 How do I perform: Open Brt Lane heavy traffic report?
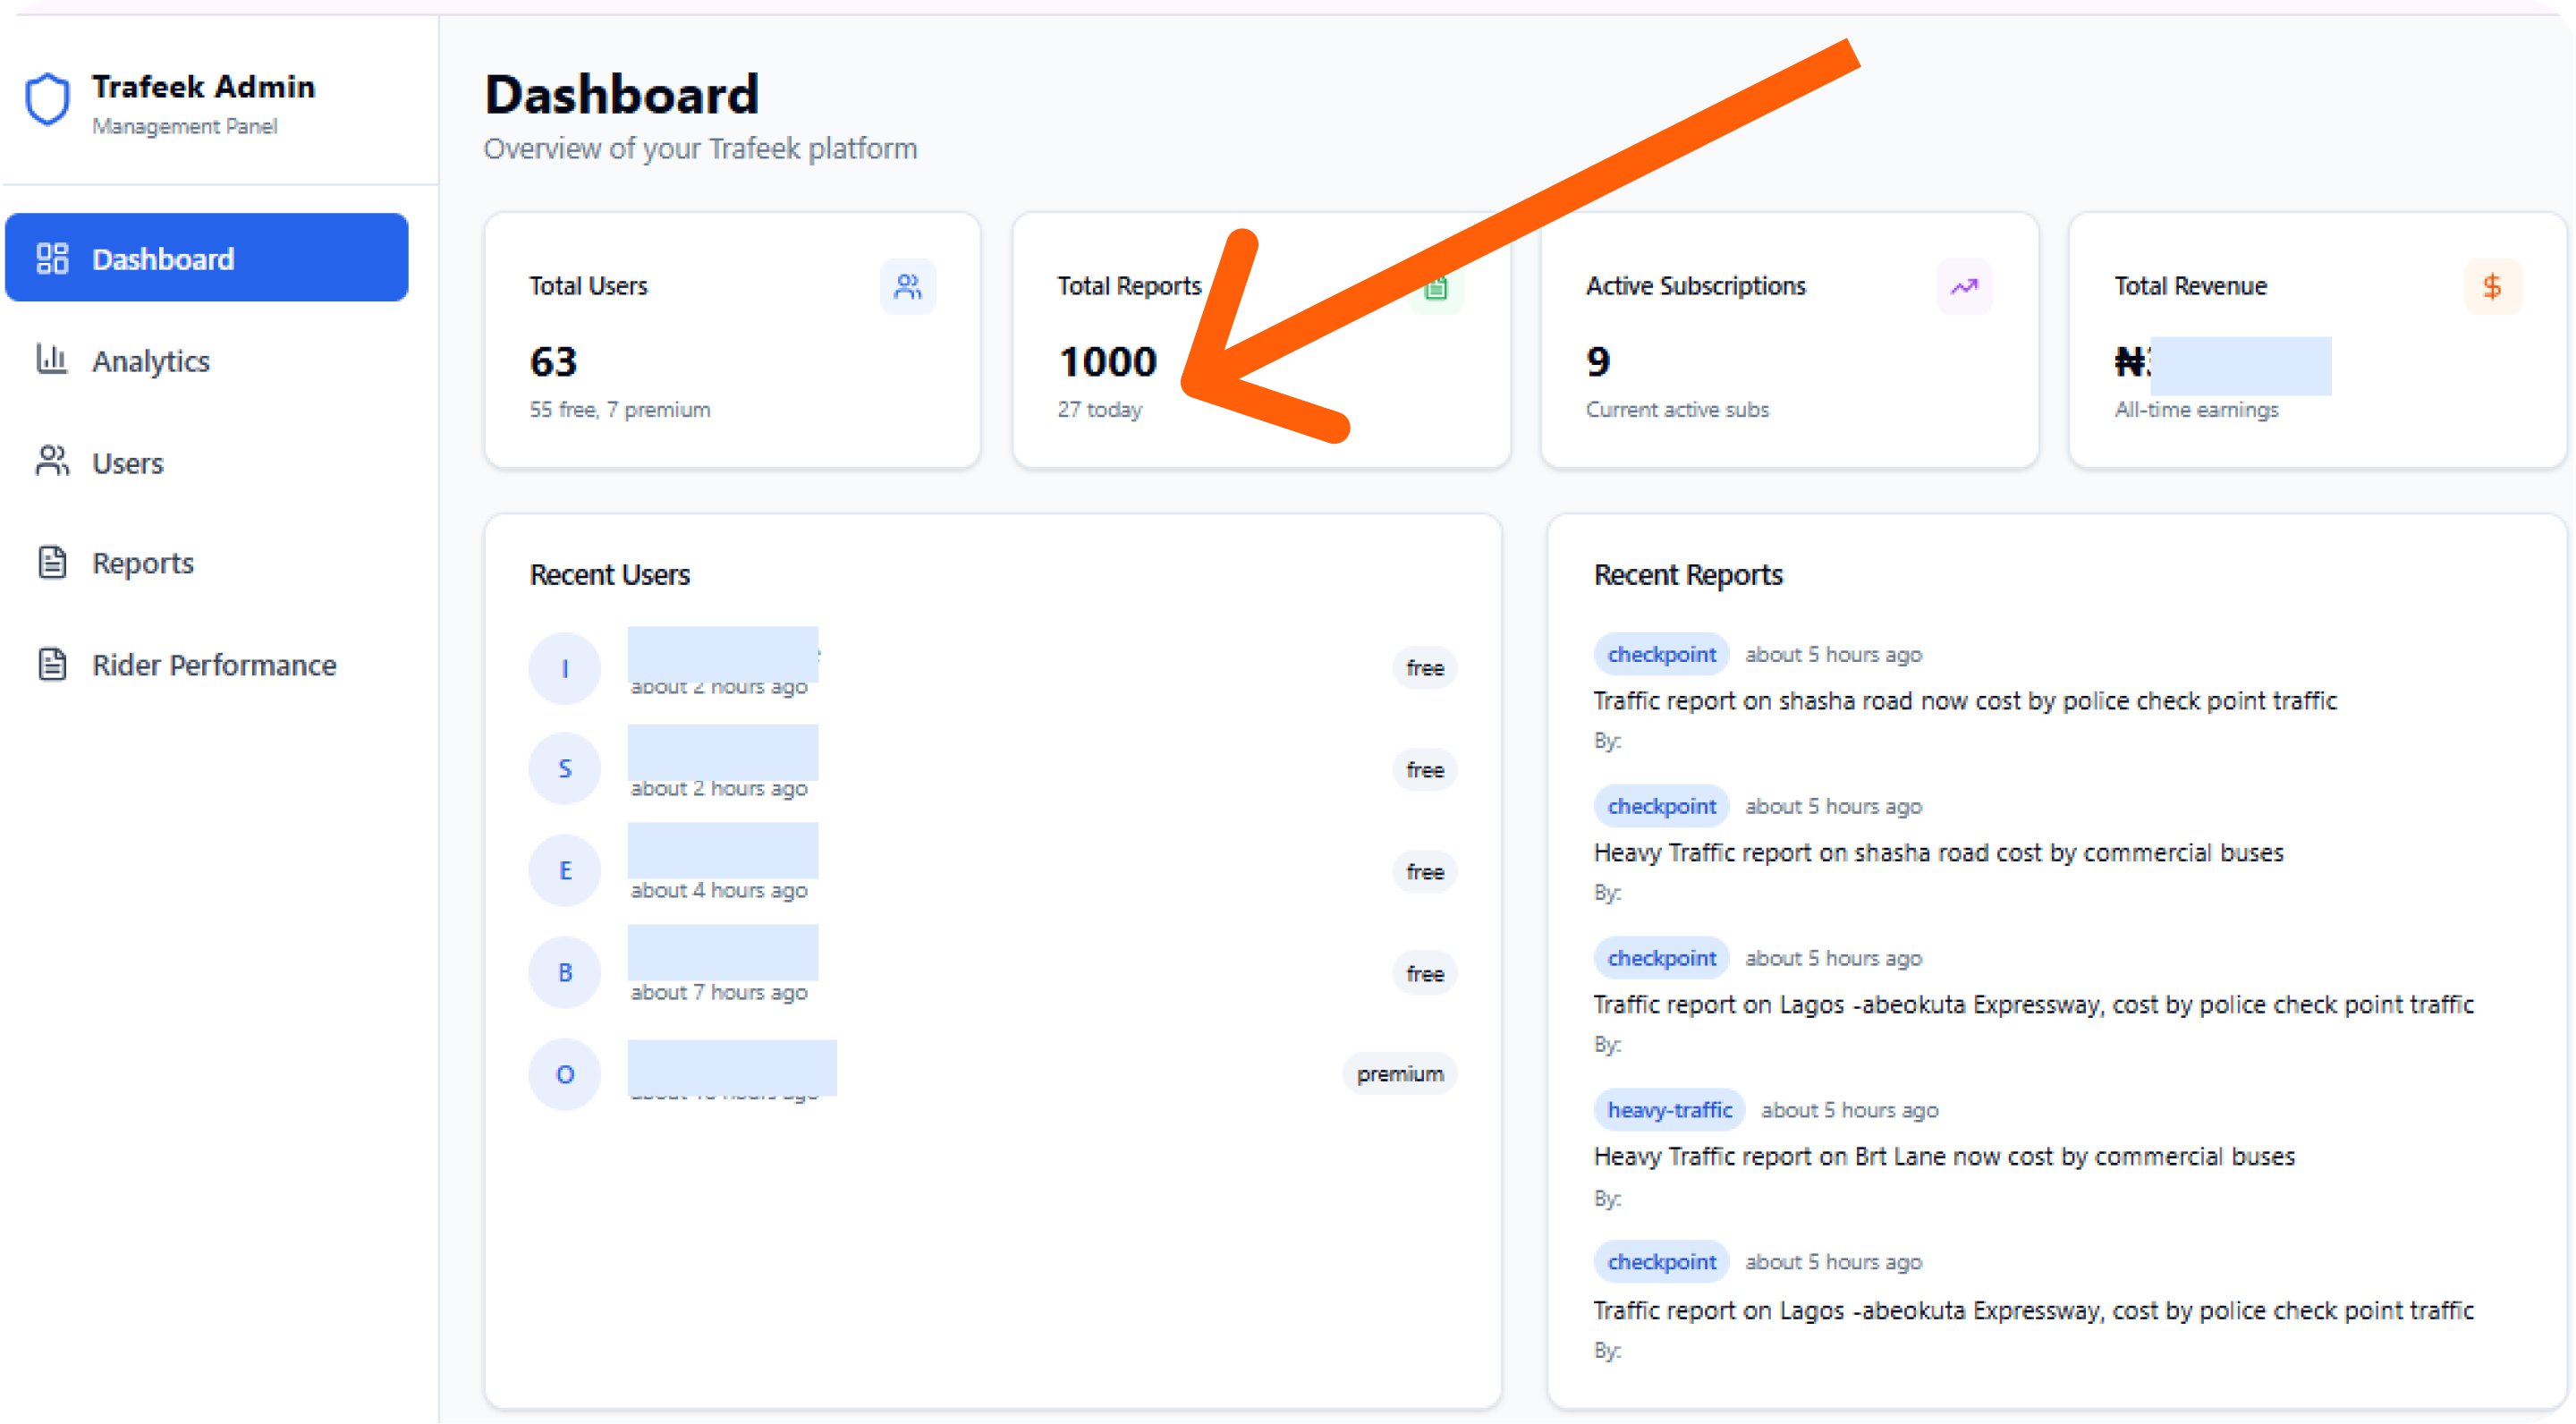coord(1943,1156)
